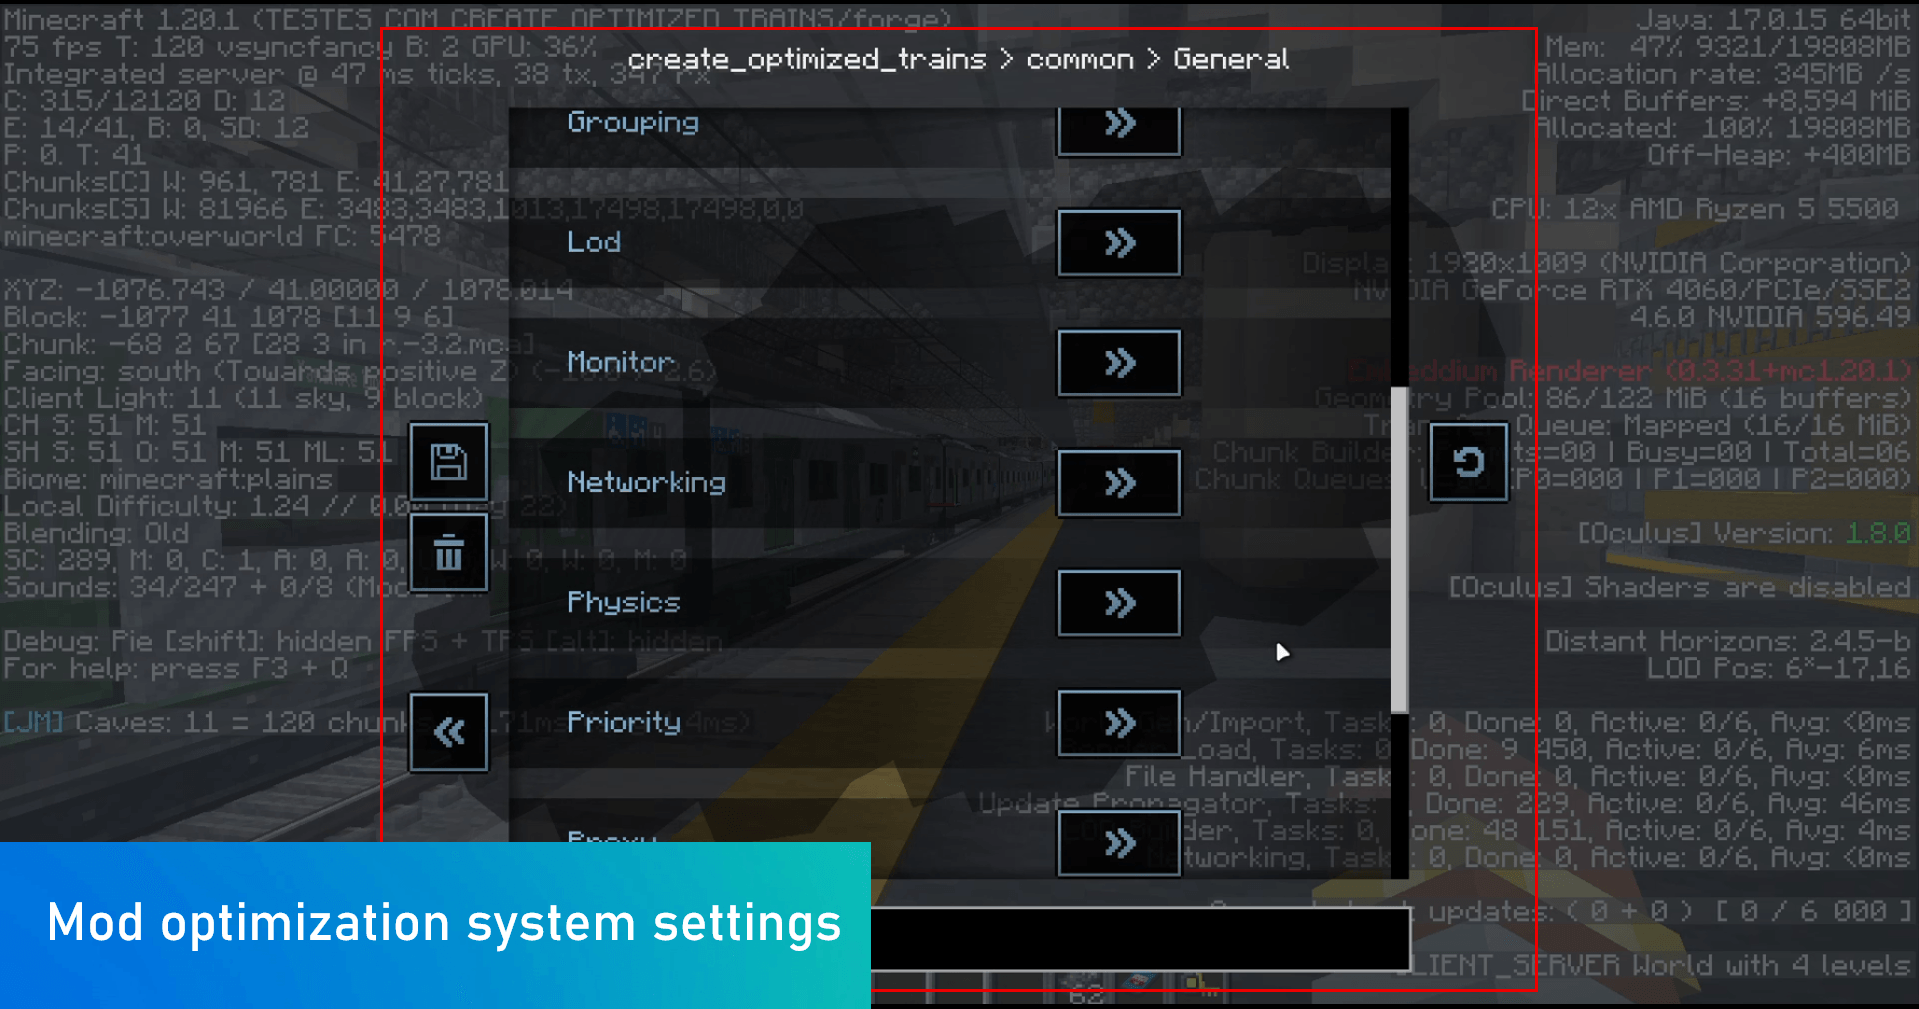Image resolution: width=1919 pixels, height=1009 pixels.
Task: Click the save config floppy icon
Action: point(449,462)
